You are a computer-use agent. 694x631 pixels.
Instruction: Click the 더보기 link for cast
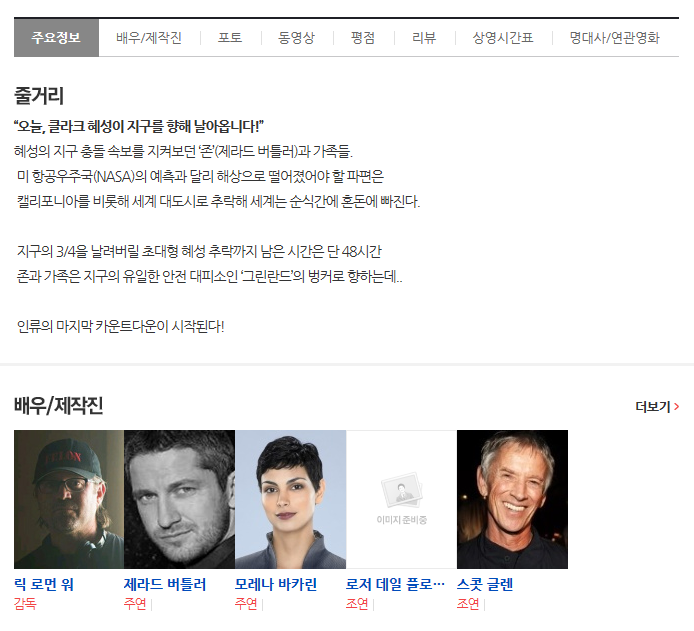point(653,407)
